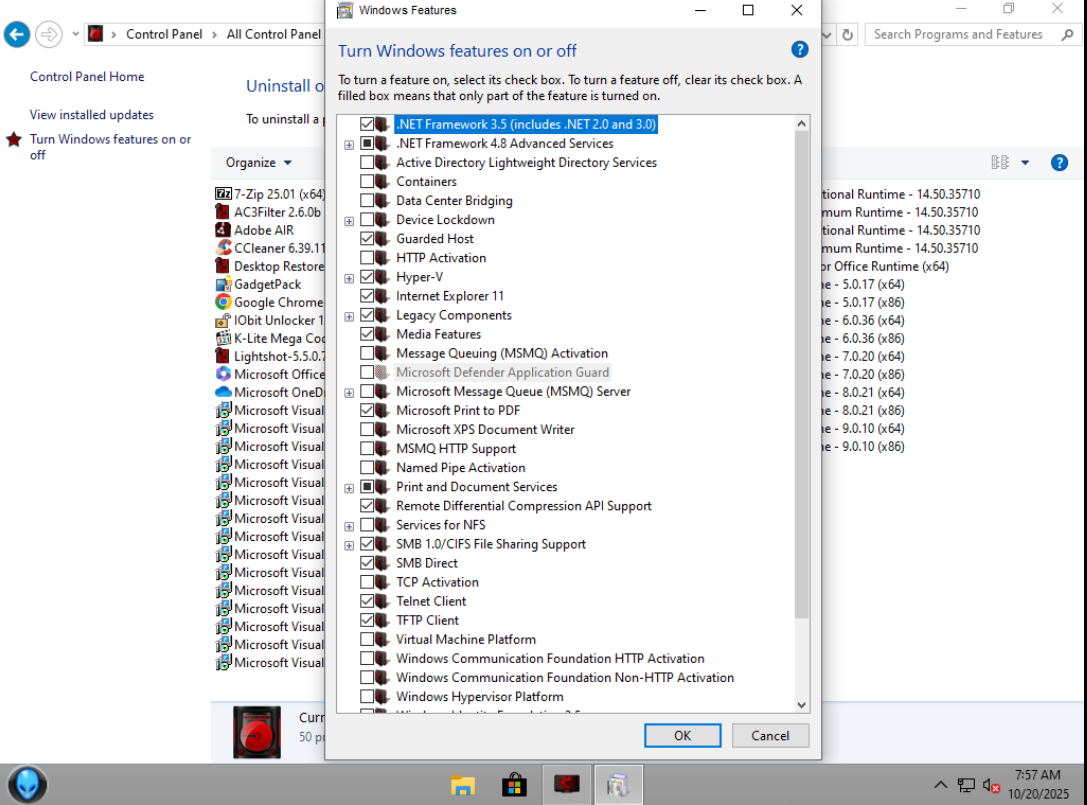Click the alien head Start button
Screen dimensions: 1087x805
(x=28, y=785)
